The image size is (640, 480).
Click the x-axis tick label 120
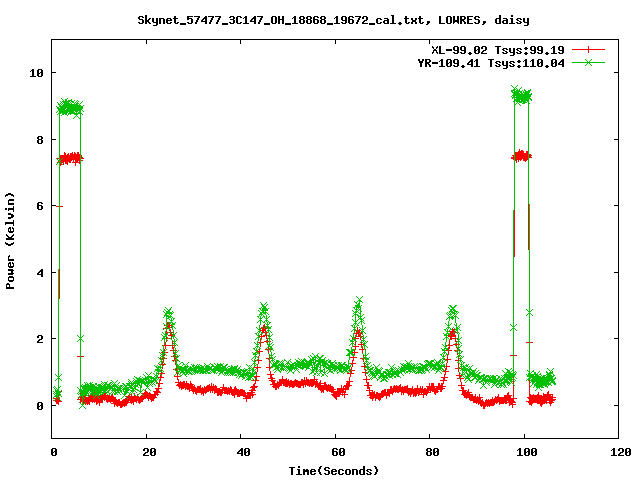point(621,452)
